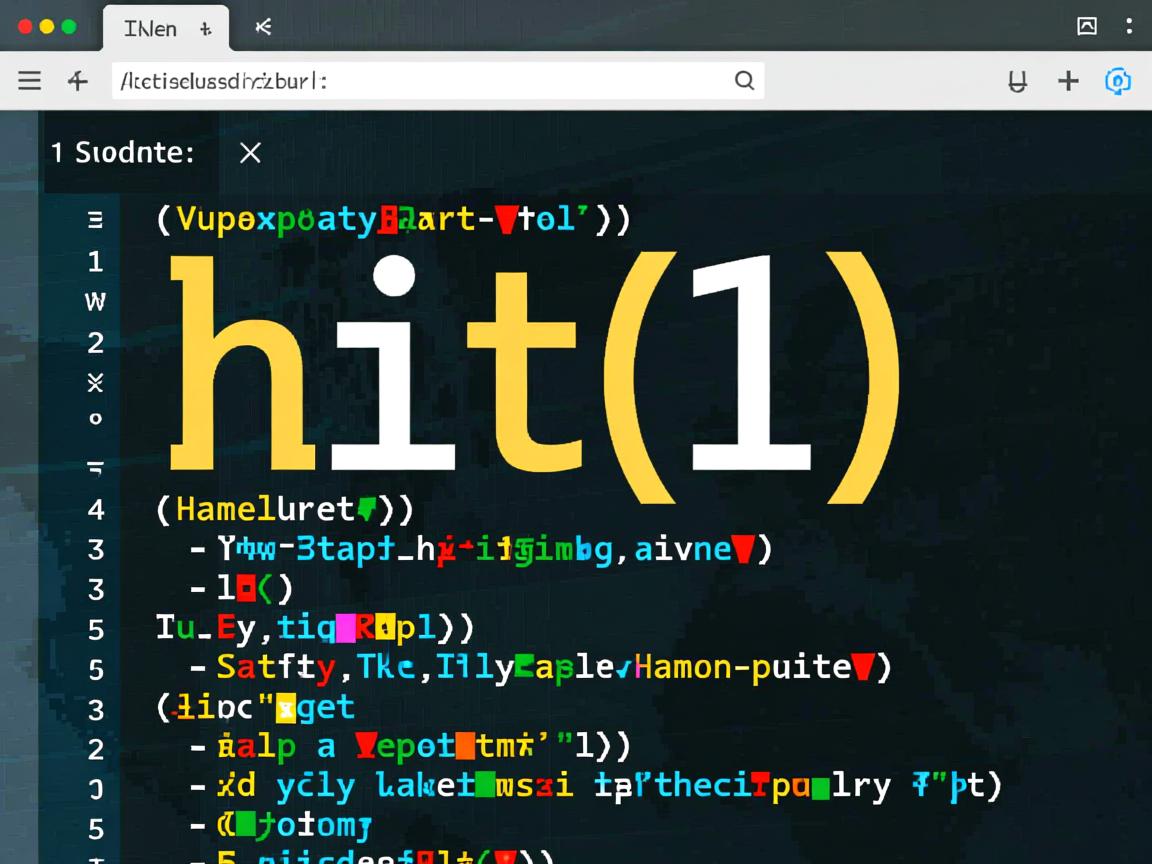Open the hamburger menu in the toolbar
This screenshot has height=864, width=1152.
[30, 81]
